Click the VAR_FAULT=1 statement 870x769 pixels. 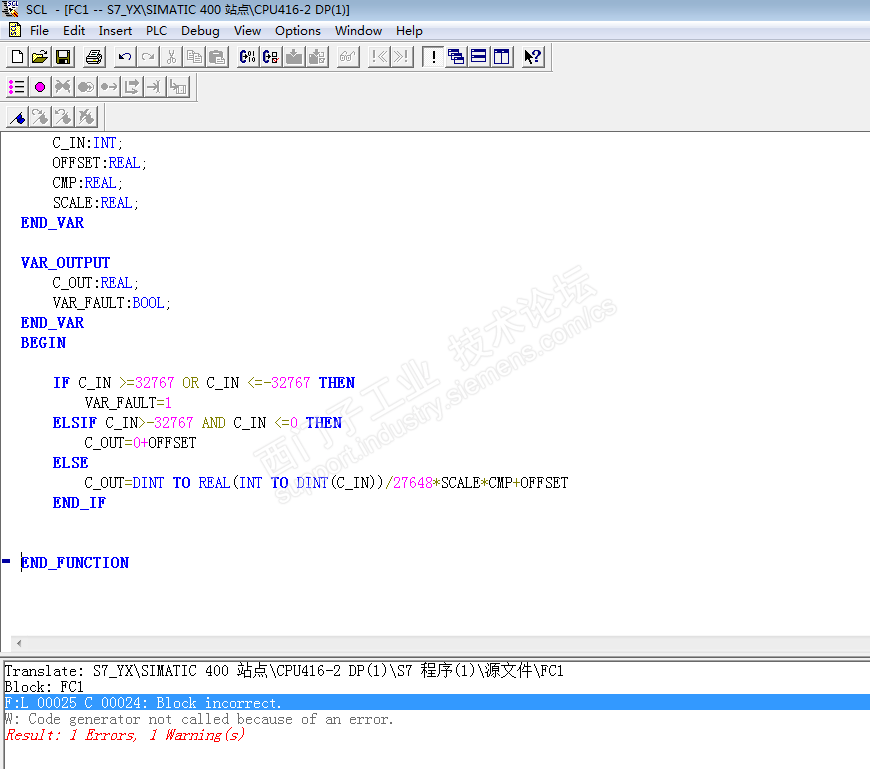tap(128, 403)
